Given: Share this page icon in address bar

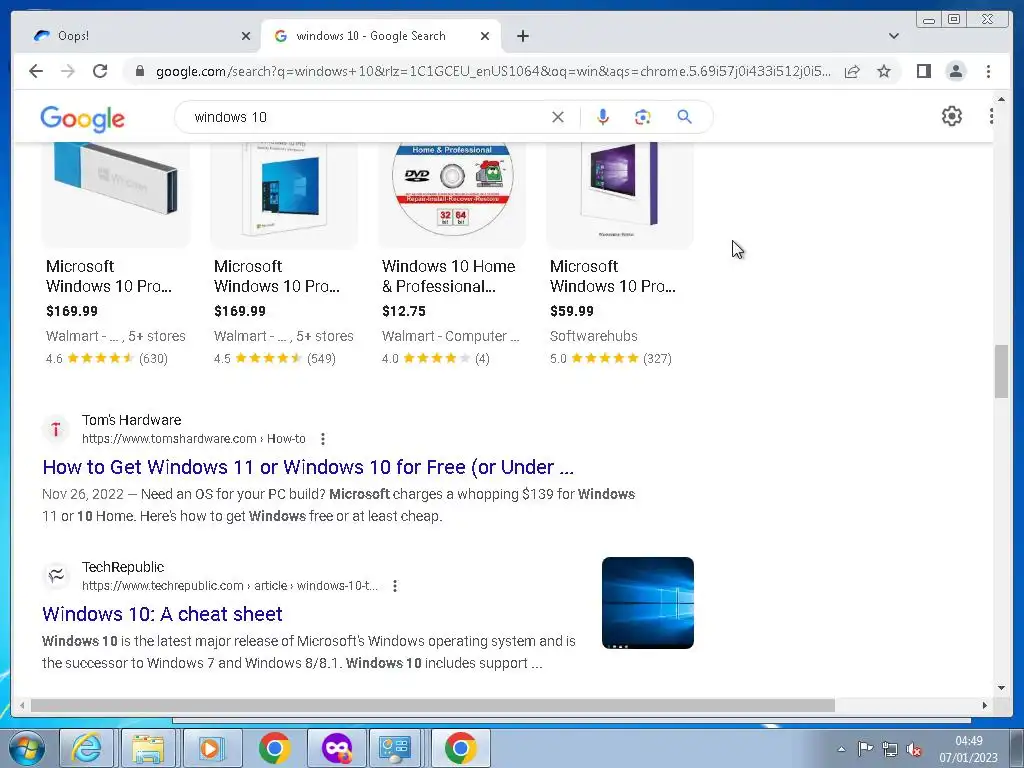Looking at the screenshot, I should (852, 71).
